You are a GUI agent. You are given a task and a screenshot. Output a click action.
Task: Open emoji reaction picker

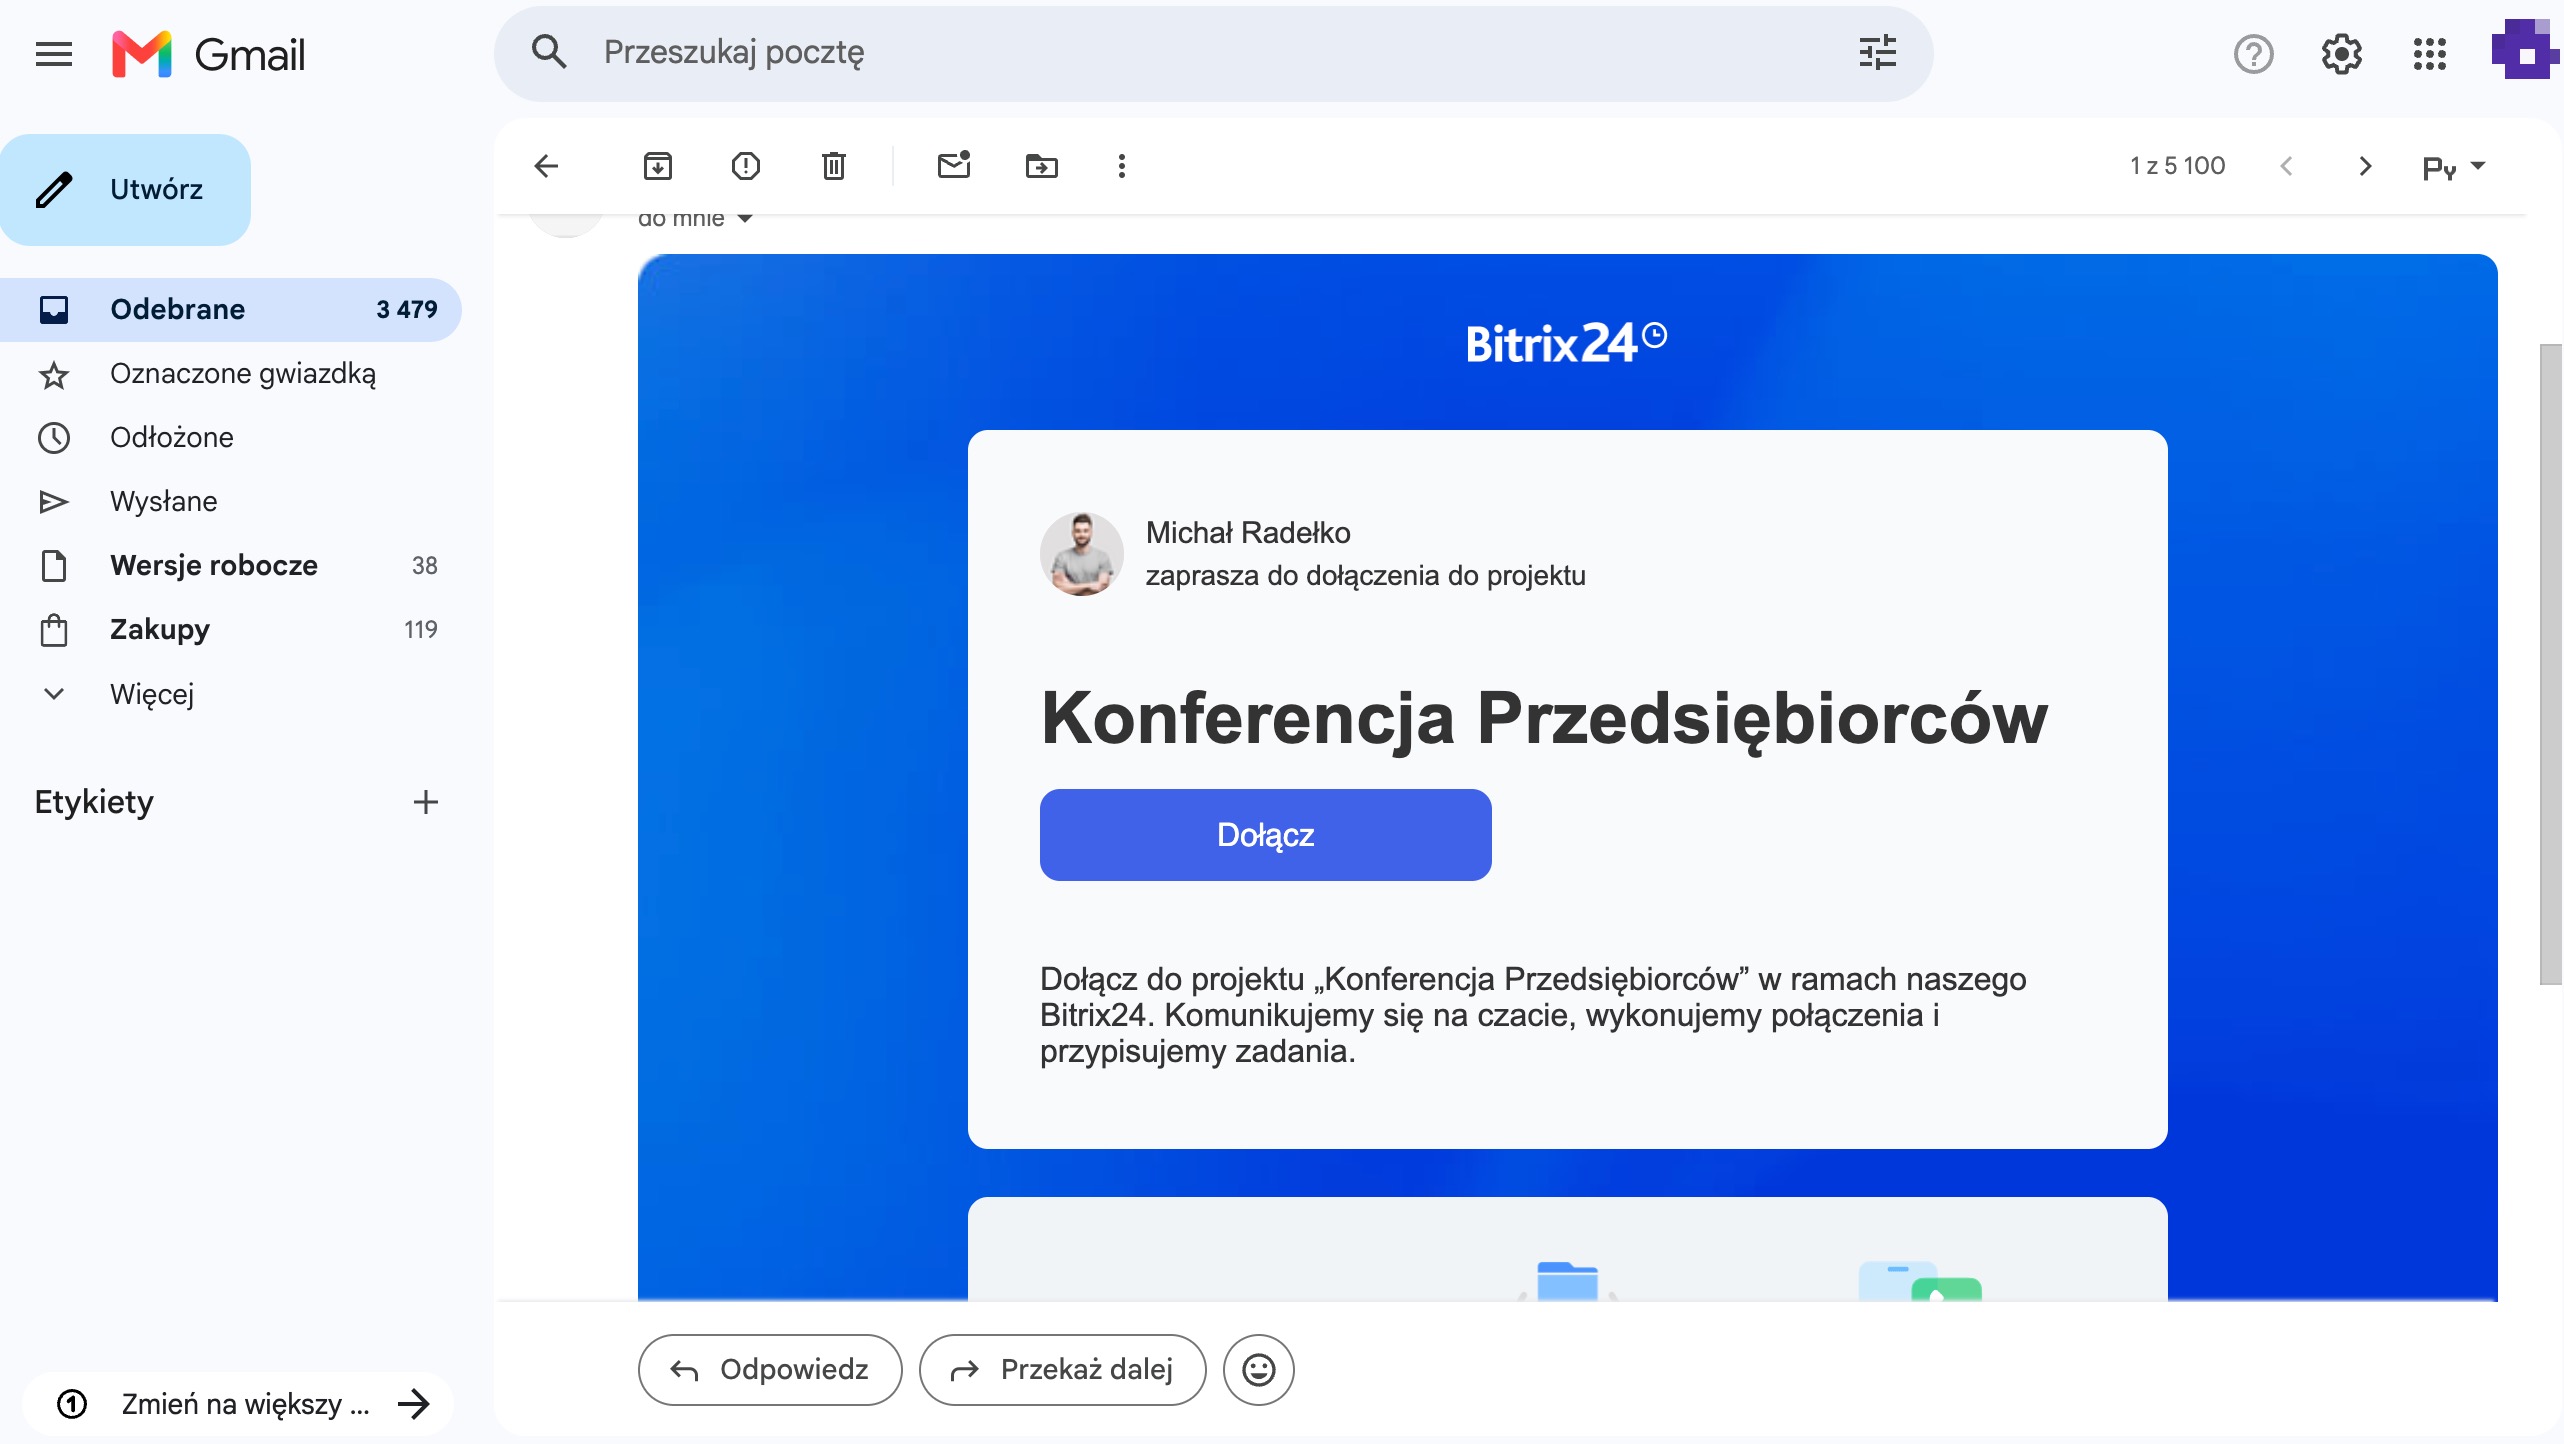point(1259,1370)
